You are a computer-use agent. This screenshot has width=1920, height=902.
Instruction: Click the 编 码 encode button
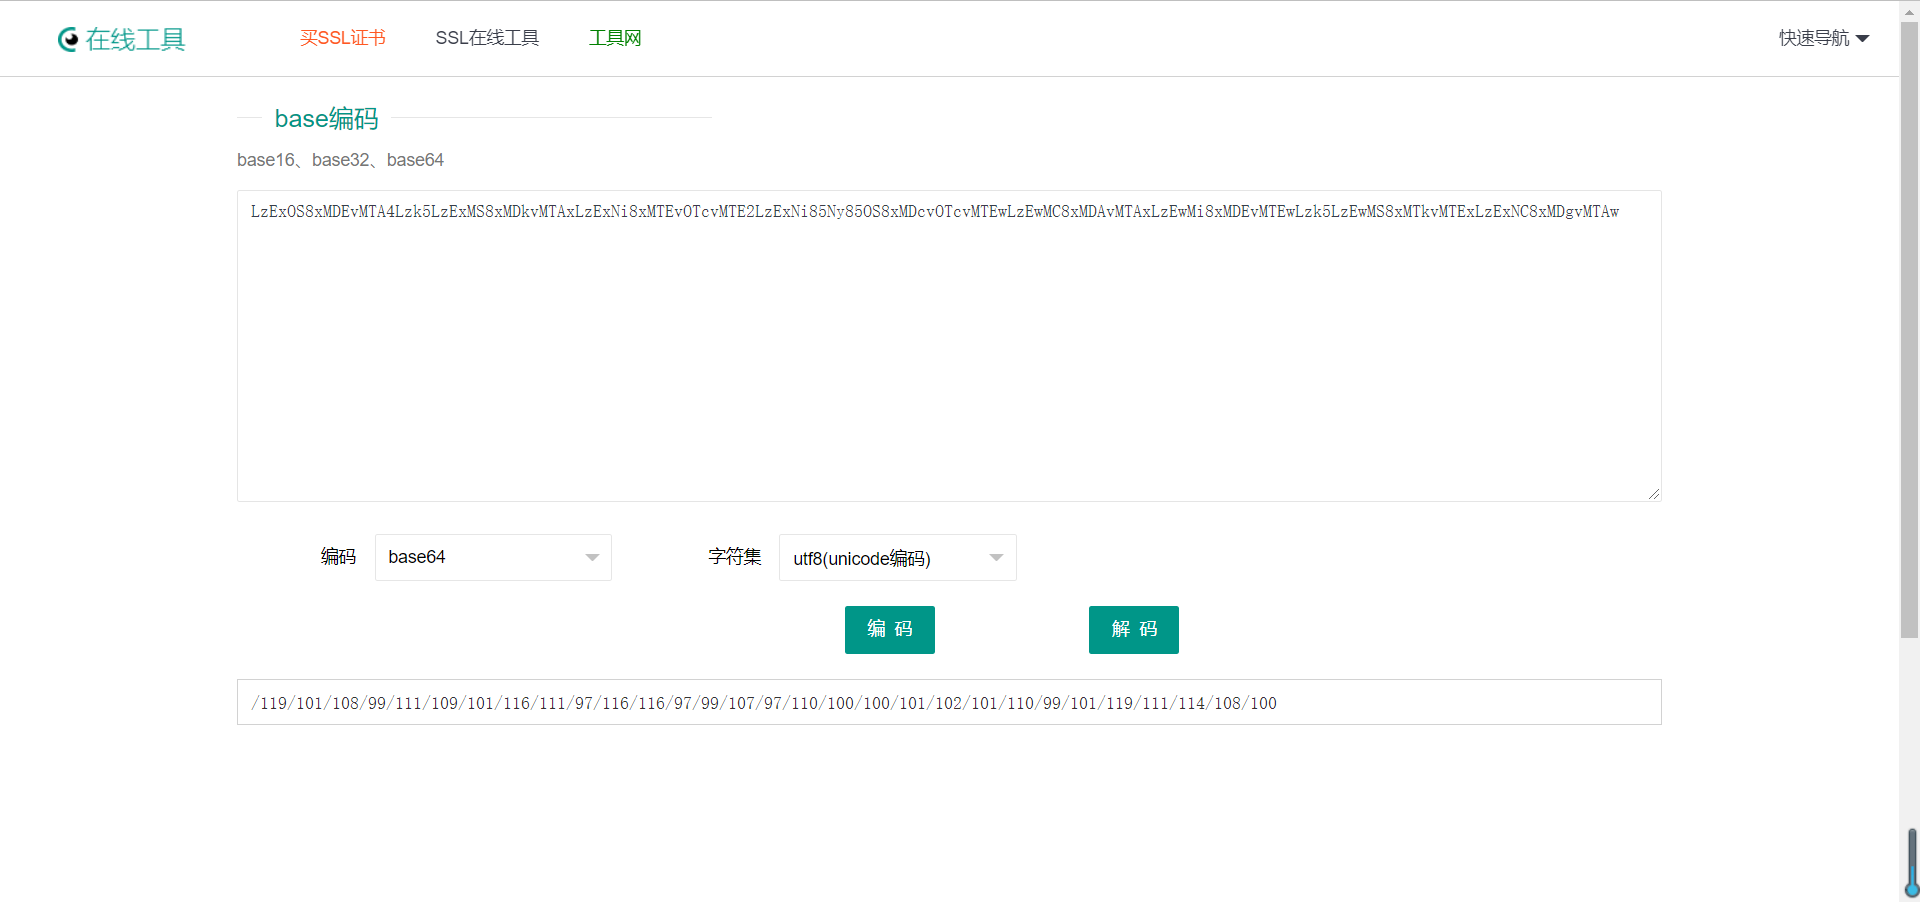pyautogui.click(x=890, y=630)
